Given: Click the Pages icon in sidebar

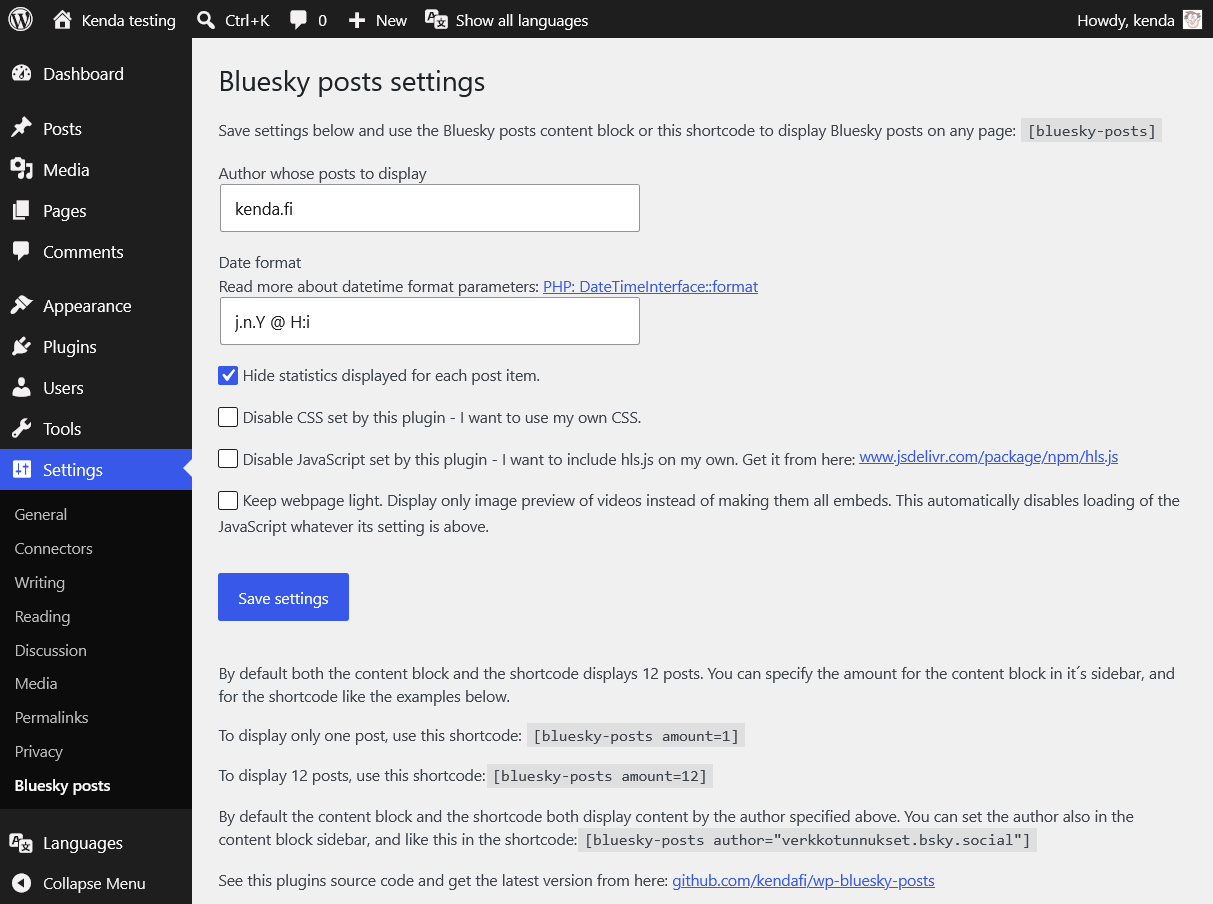Looking at the screenshot, I should tap(21, 210).
